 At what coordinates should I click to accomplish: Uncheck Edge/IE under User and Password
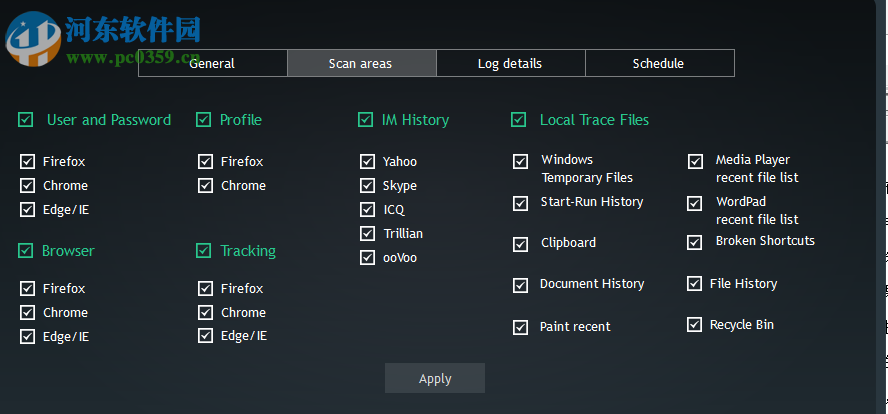point(27,210)
